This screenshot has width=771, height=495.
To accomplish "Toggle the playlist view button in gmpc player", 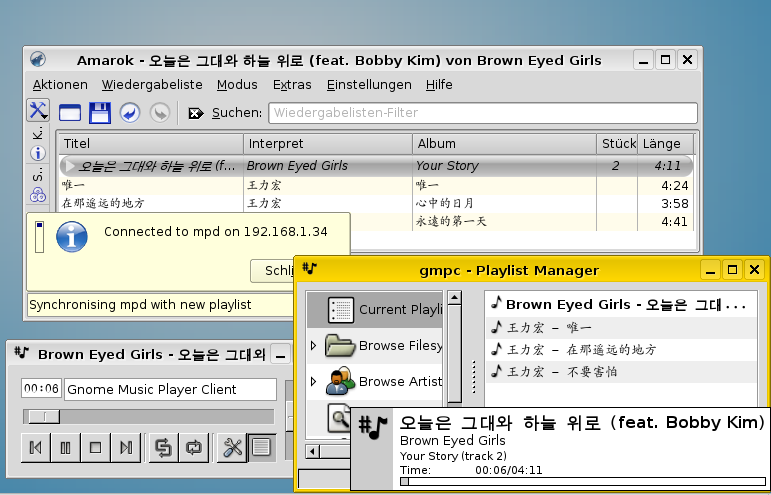I will click(x=262, y=447).
